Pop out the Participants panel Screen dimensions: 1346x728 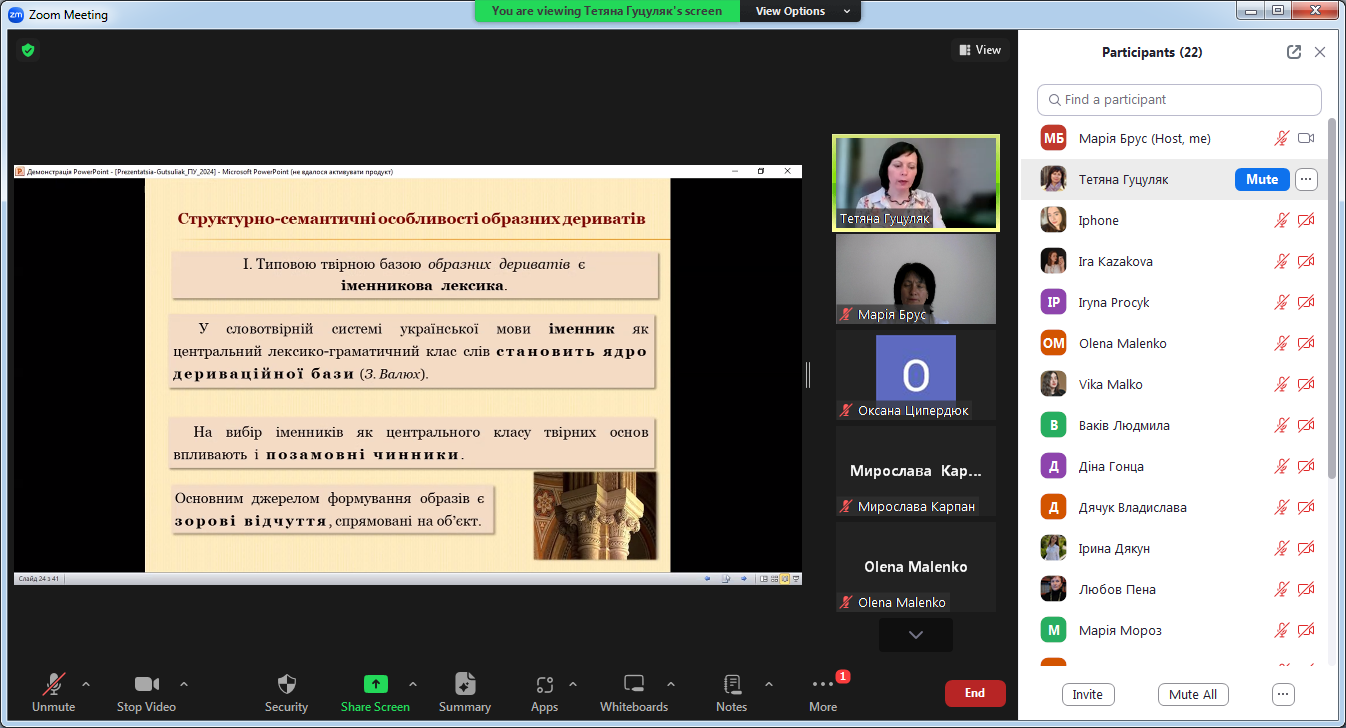click(1293, 52)
